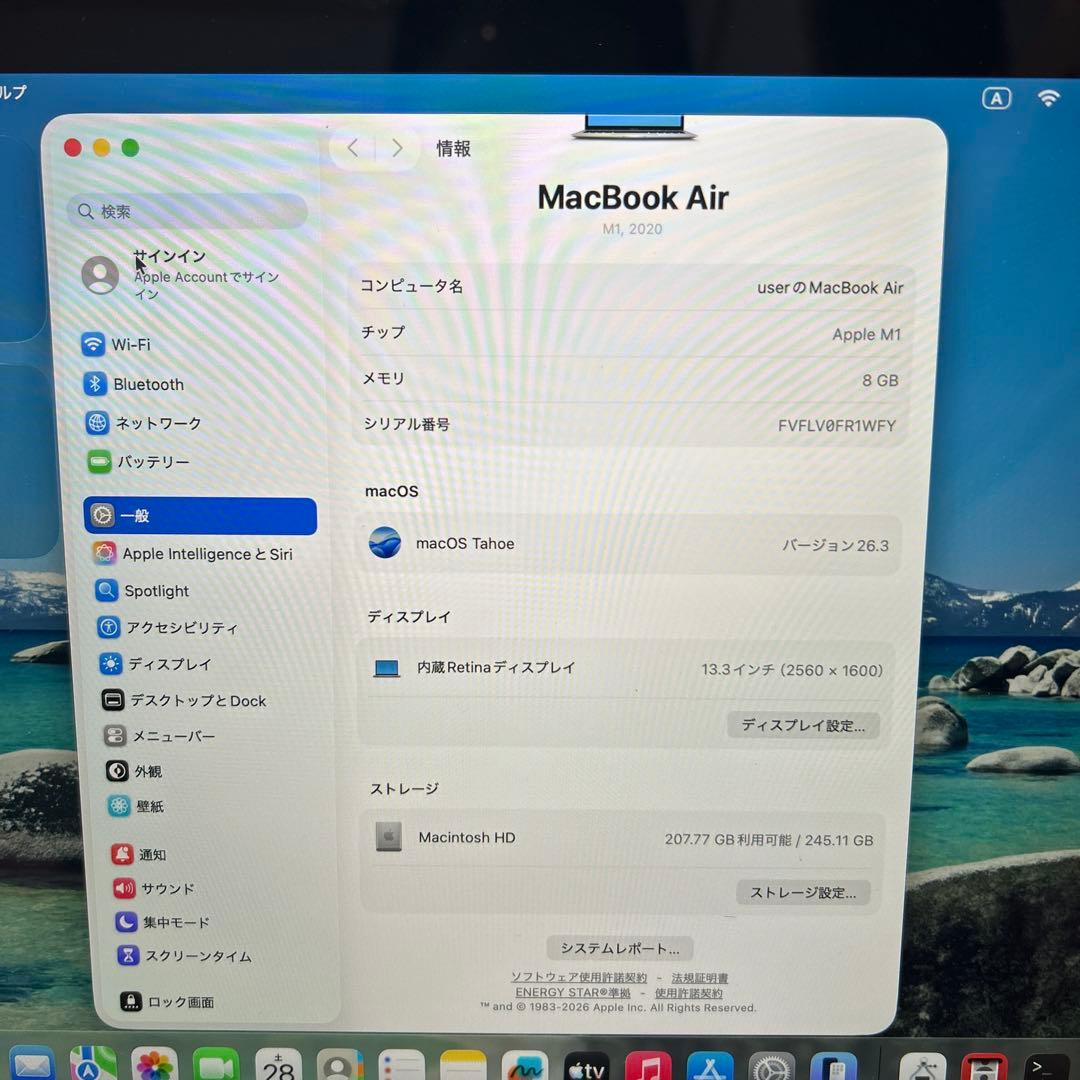Click the 'MacBook Air' title heading
The width and height of the screenshot is (1080, 1080).
tap(632, 198)
